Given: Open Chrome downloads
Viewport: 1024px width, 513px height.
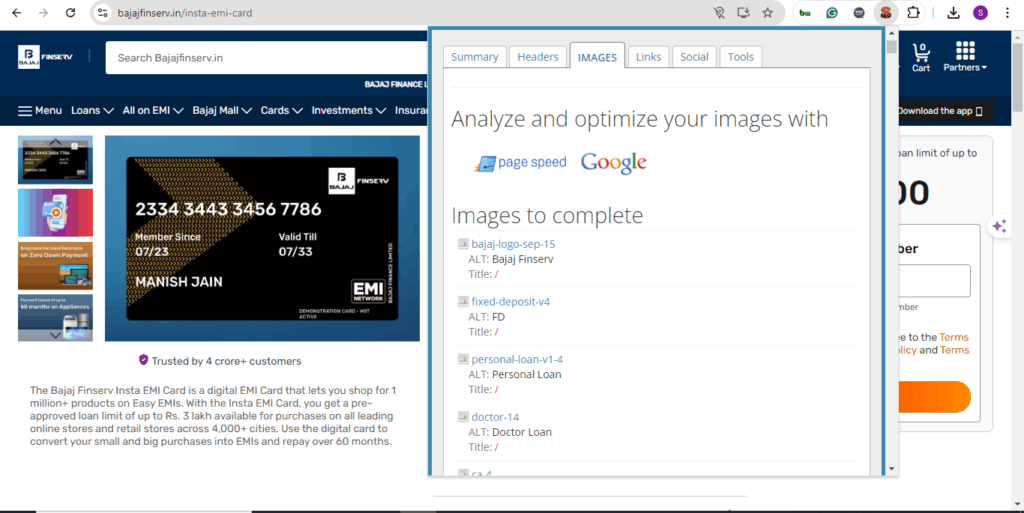Looking at the screenshot, I should tap(953, 12).
